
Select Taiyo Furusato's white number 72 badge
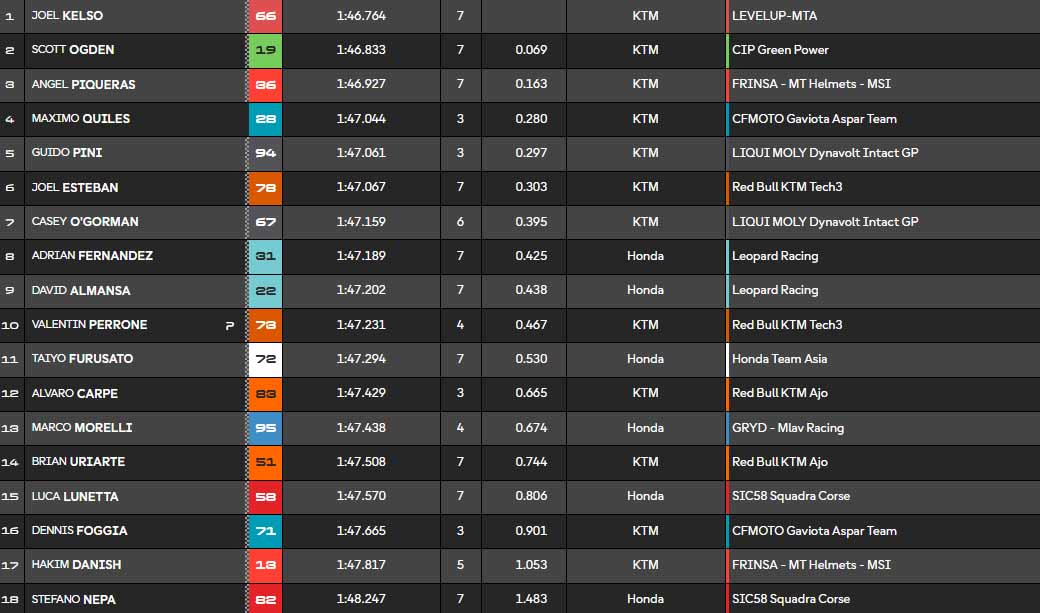[x=265, y=359]
